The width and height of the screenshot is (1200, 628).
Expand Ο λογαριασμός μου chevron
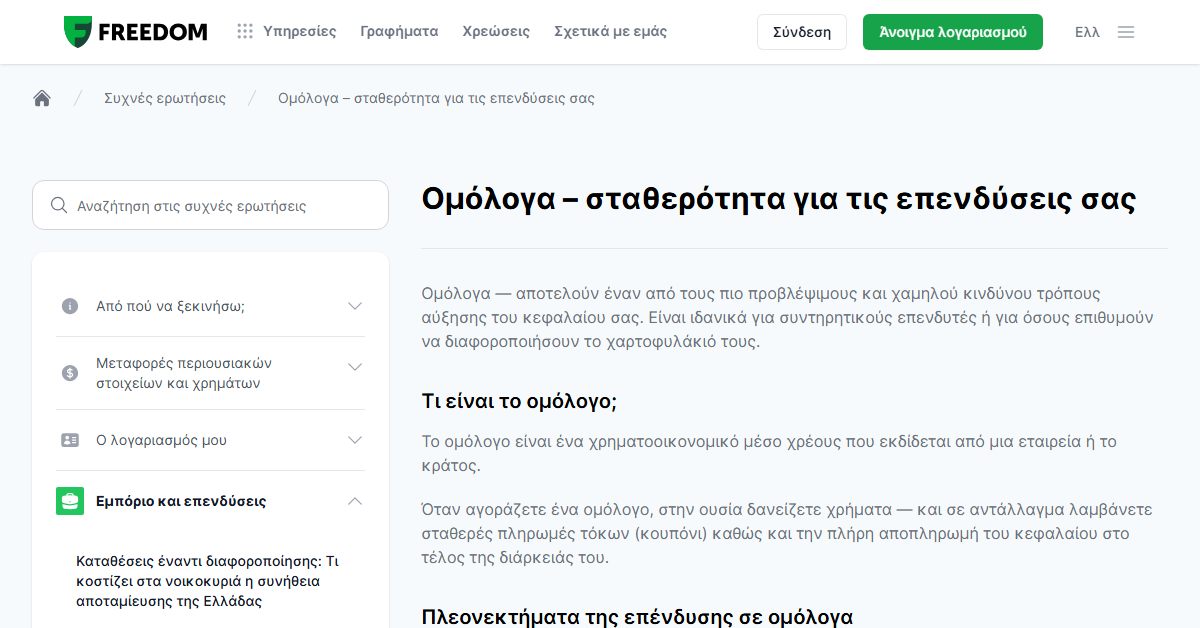tap(354, 440)
